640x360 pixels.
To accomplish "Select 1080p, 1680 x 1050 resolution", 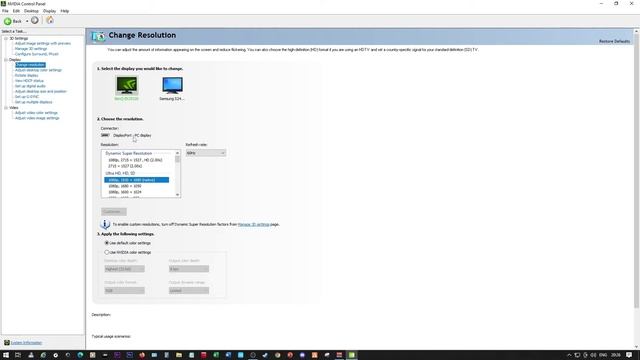I will (x=125, y=186).
